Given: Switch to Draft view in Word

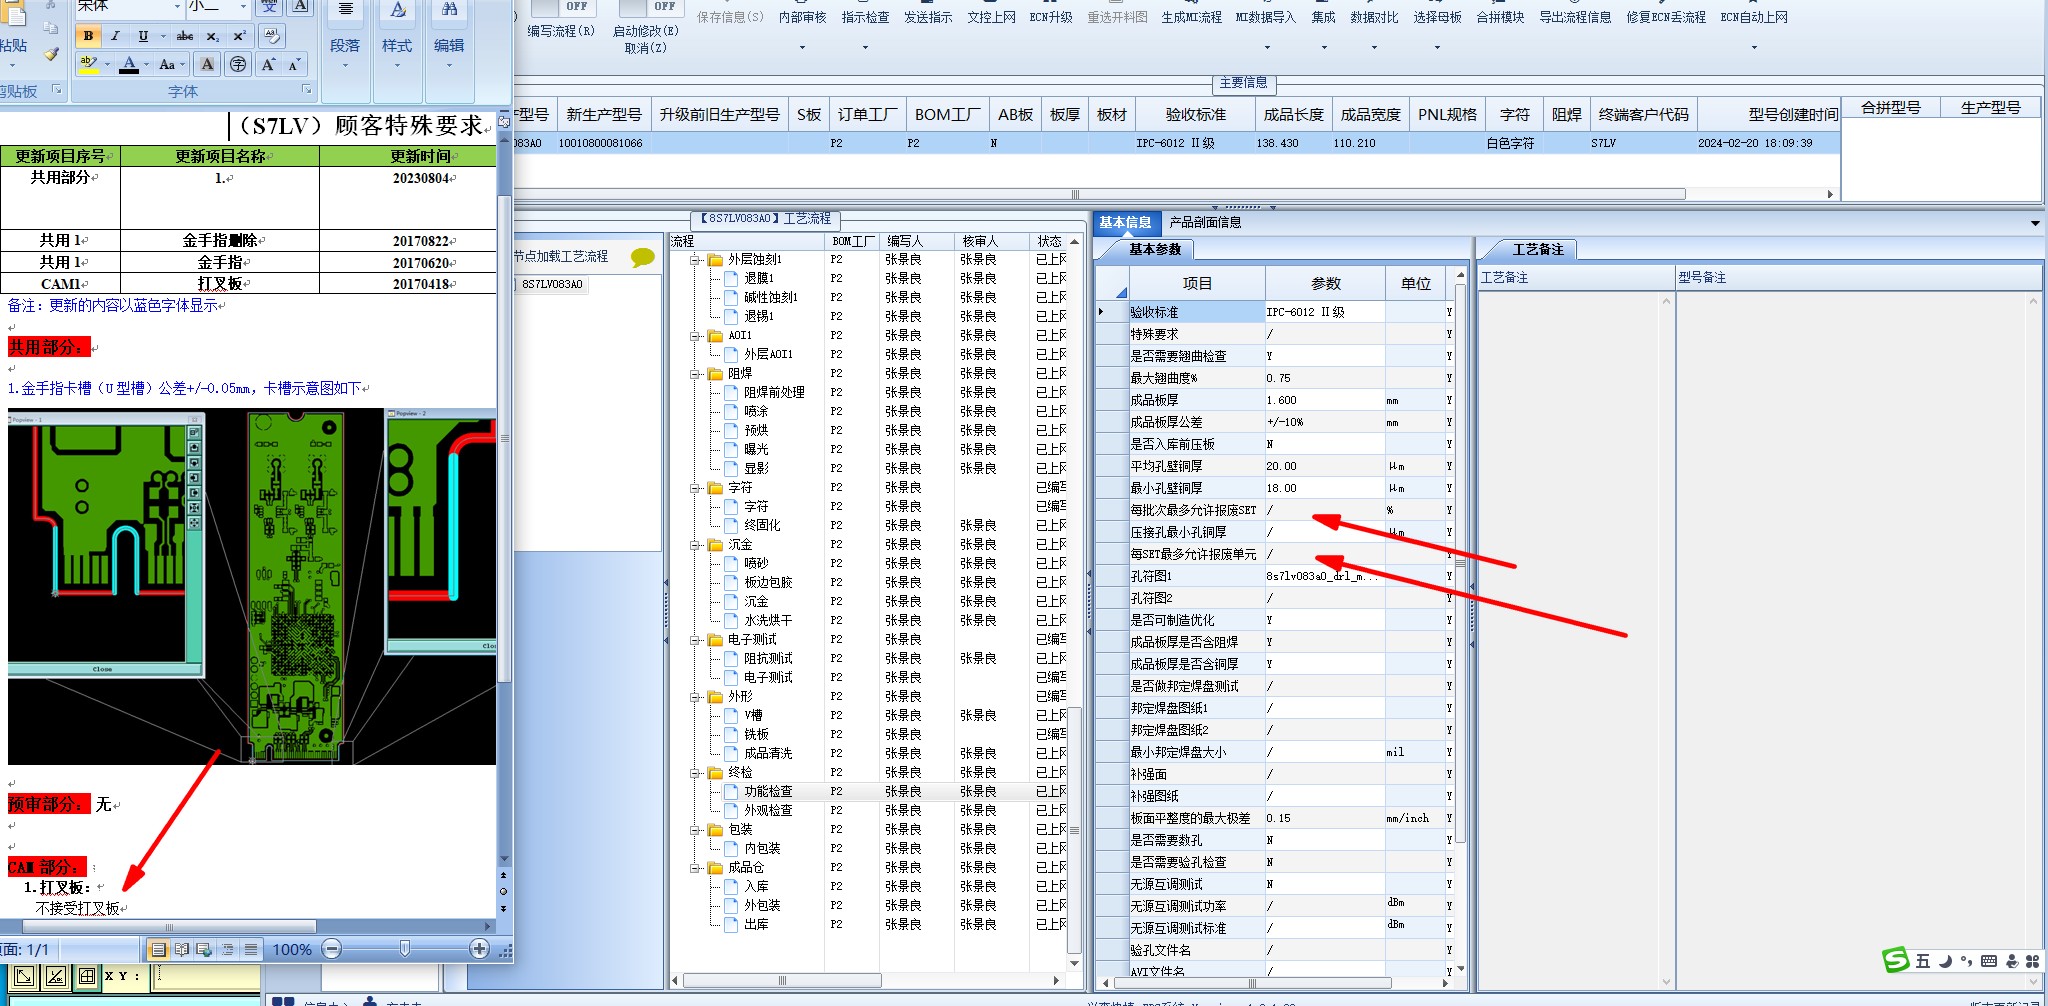Looking at the screenshot, I should [x=251, y=949].
